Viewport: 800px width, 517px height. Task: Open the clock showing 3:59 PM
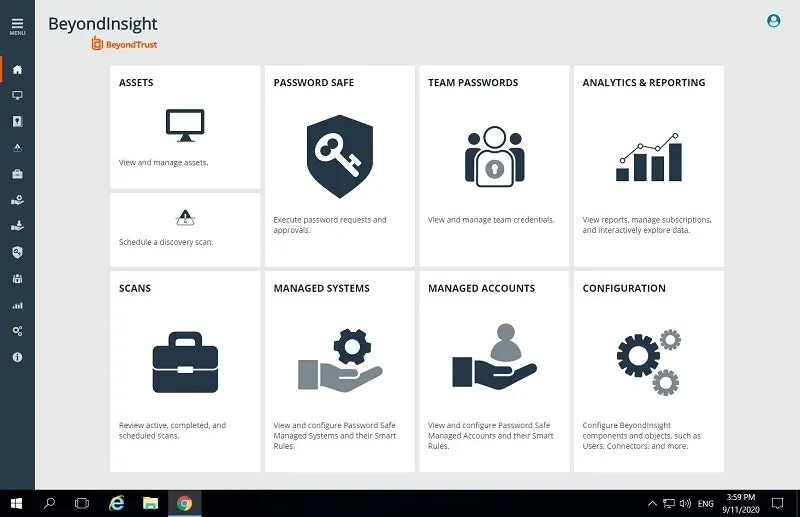pyautogui.click(x=741, y=504)
